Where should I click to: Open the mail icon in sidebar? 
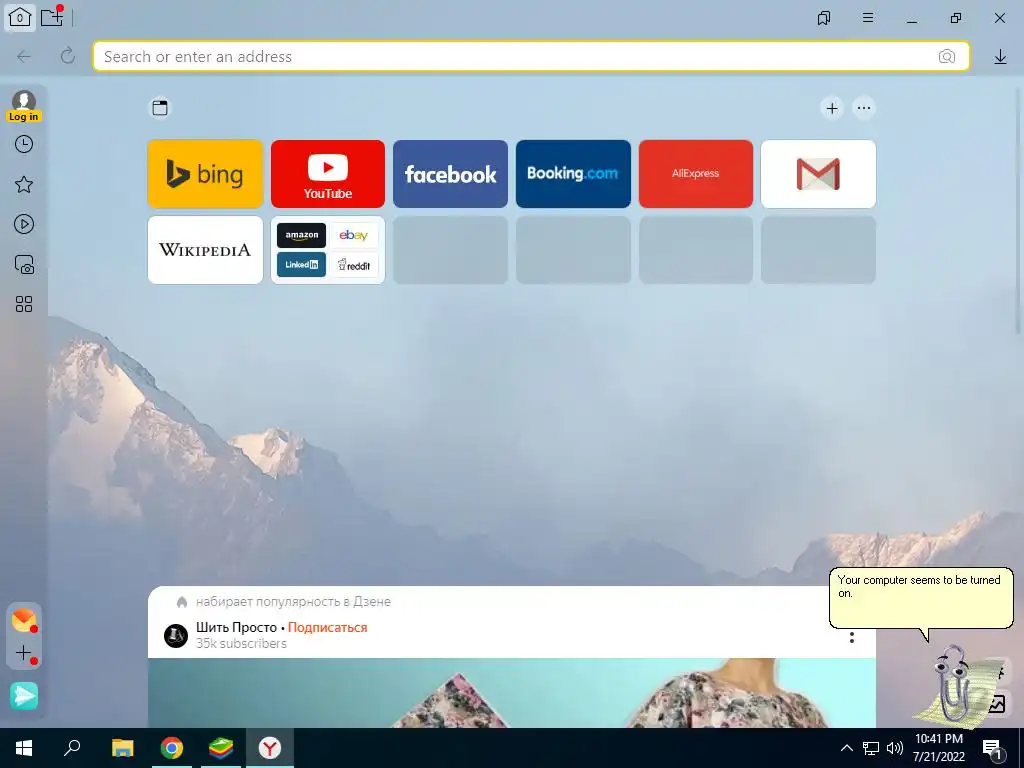click(x=24, y=620)
